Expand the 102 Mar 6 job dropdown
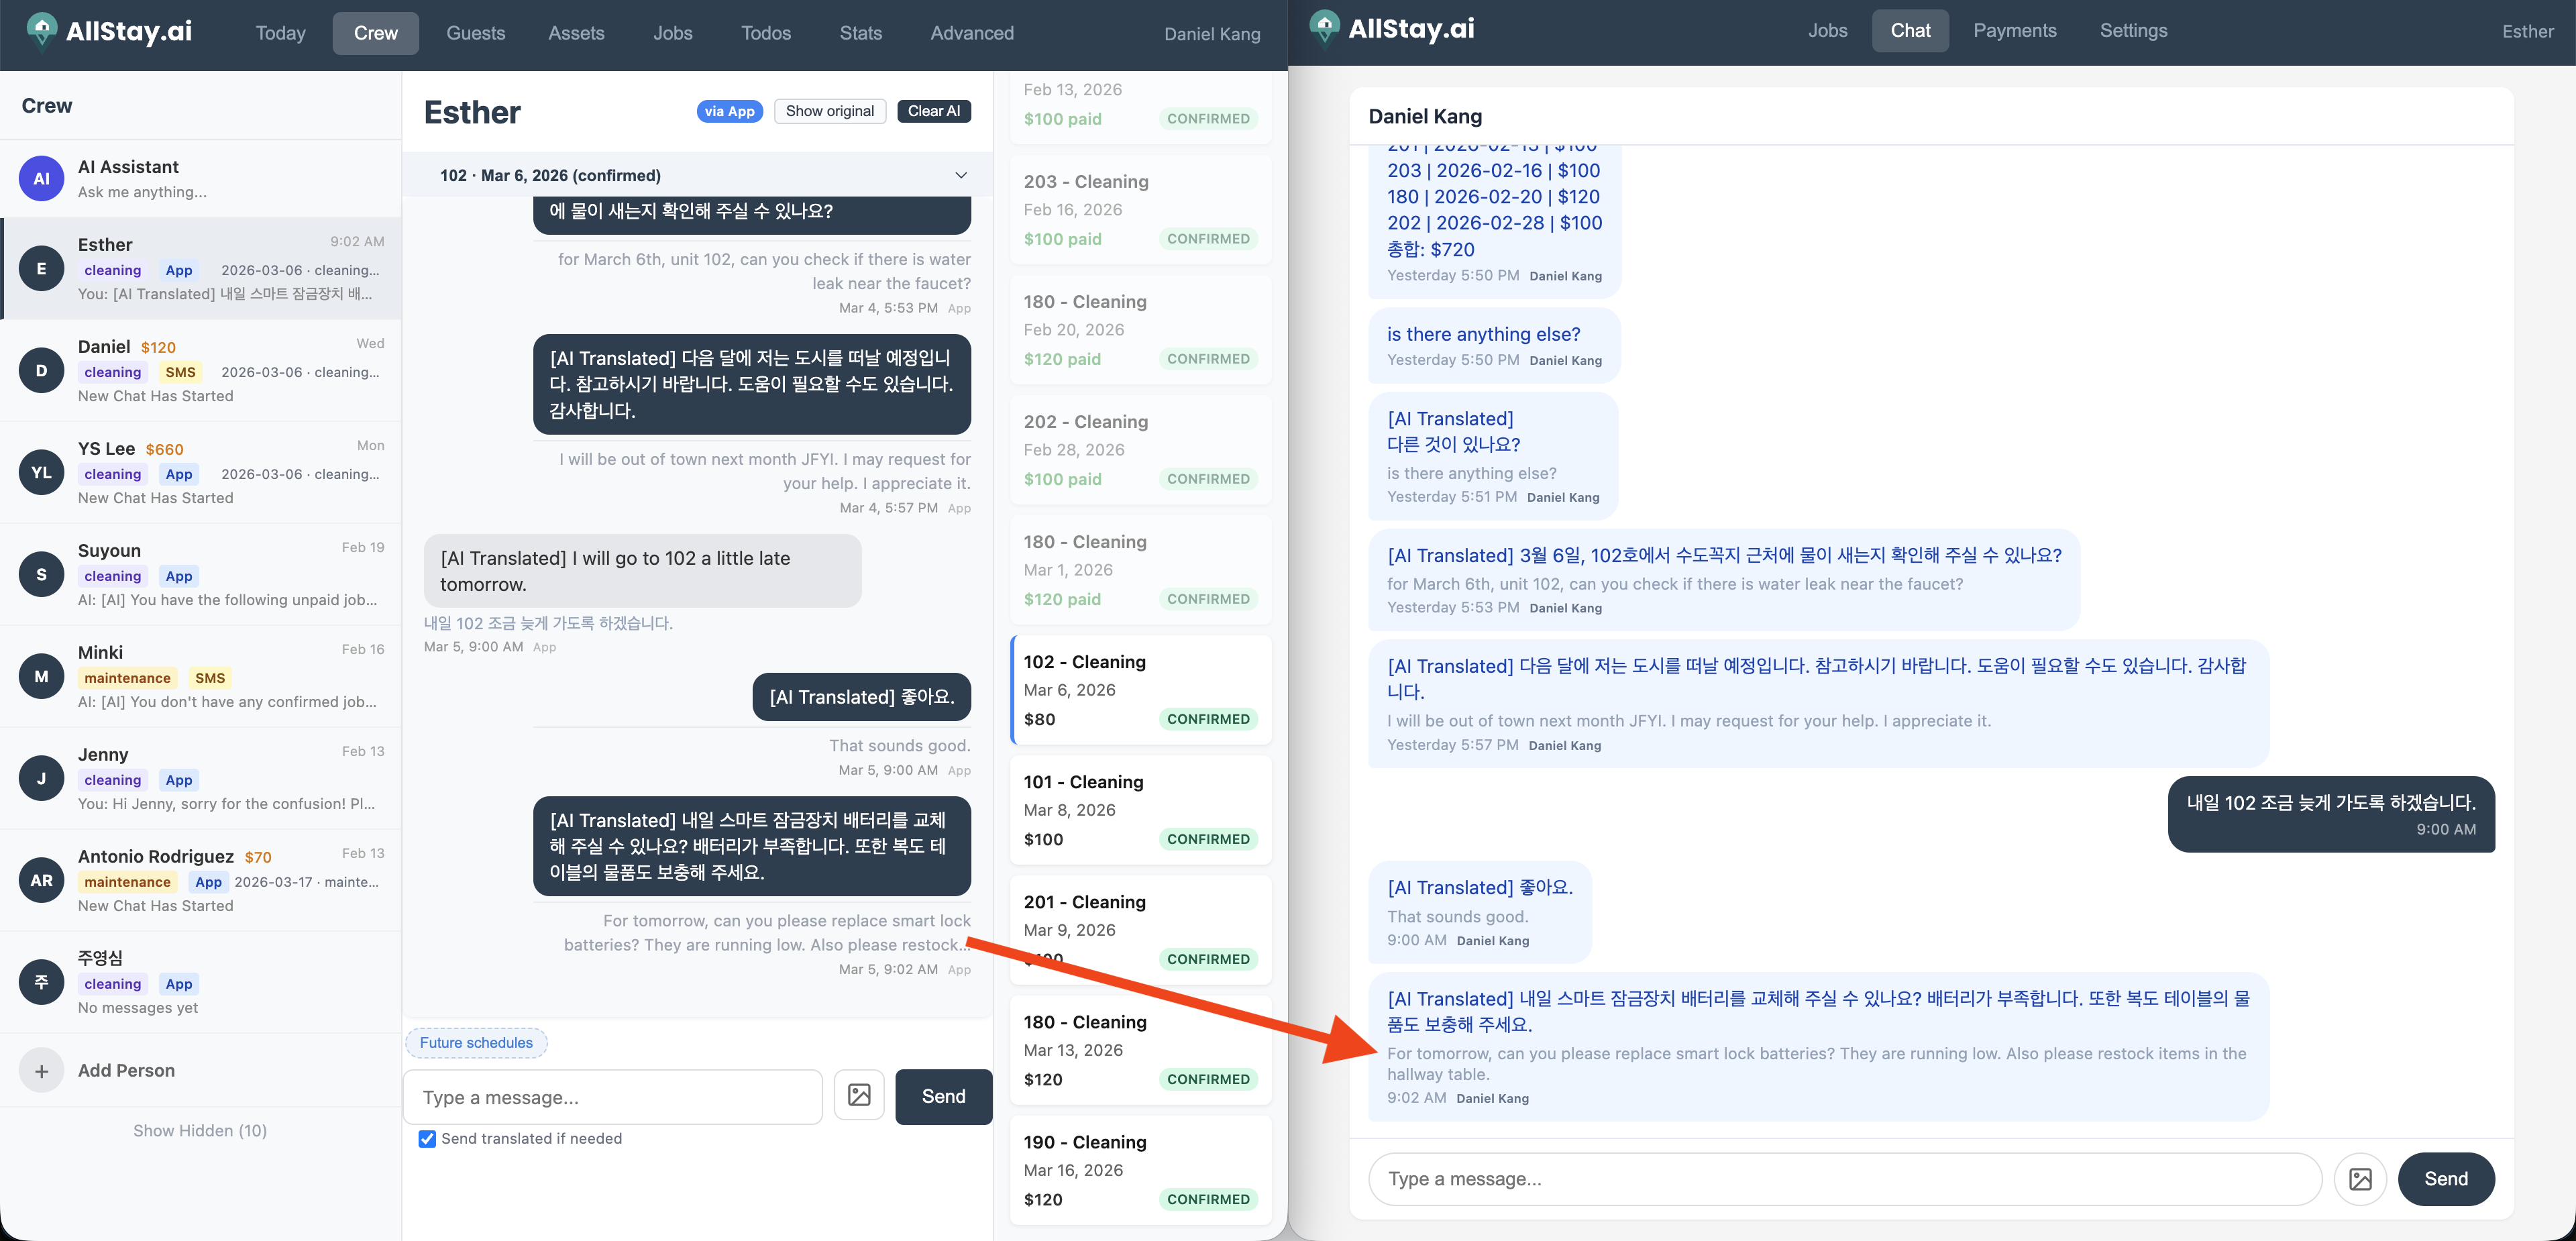 tap(960, 175)
